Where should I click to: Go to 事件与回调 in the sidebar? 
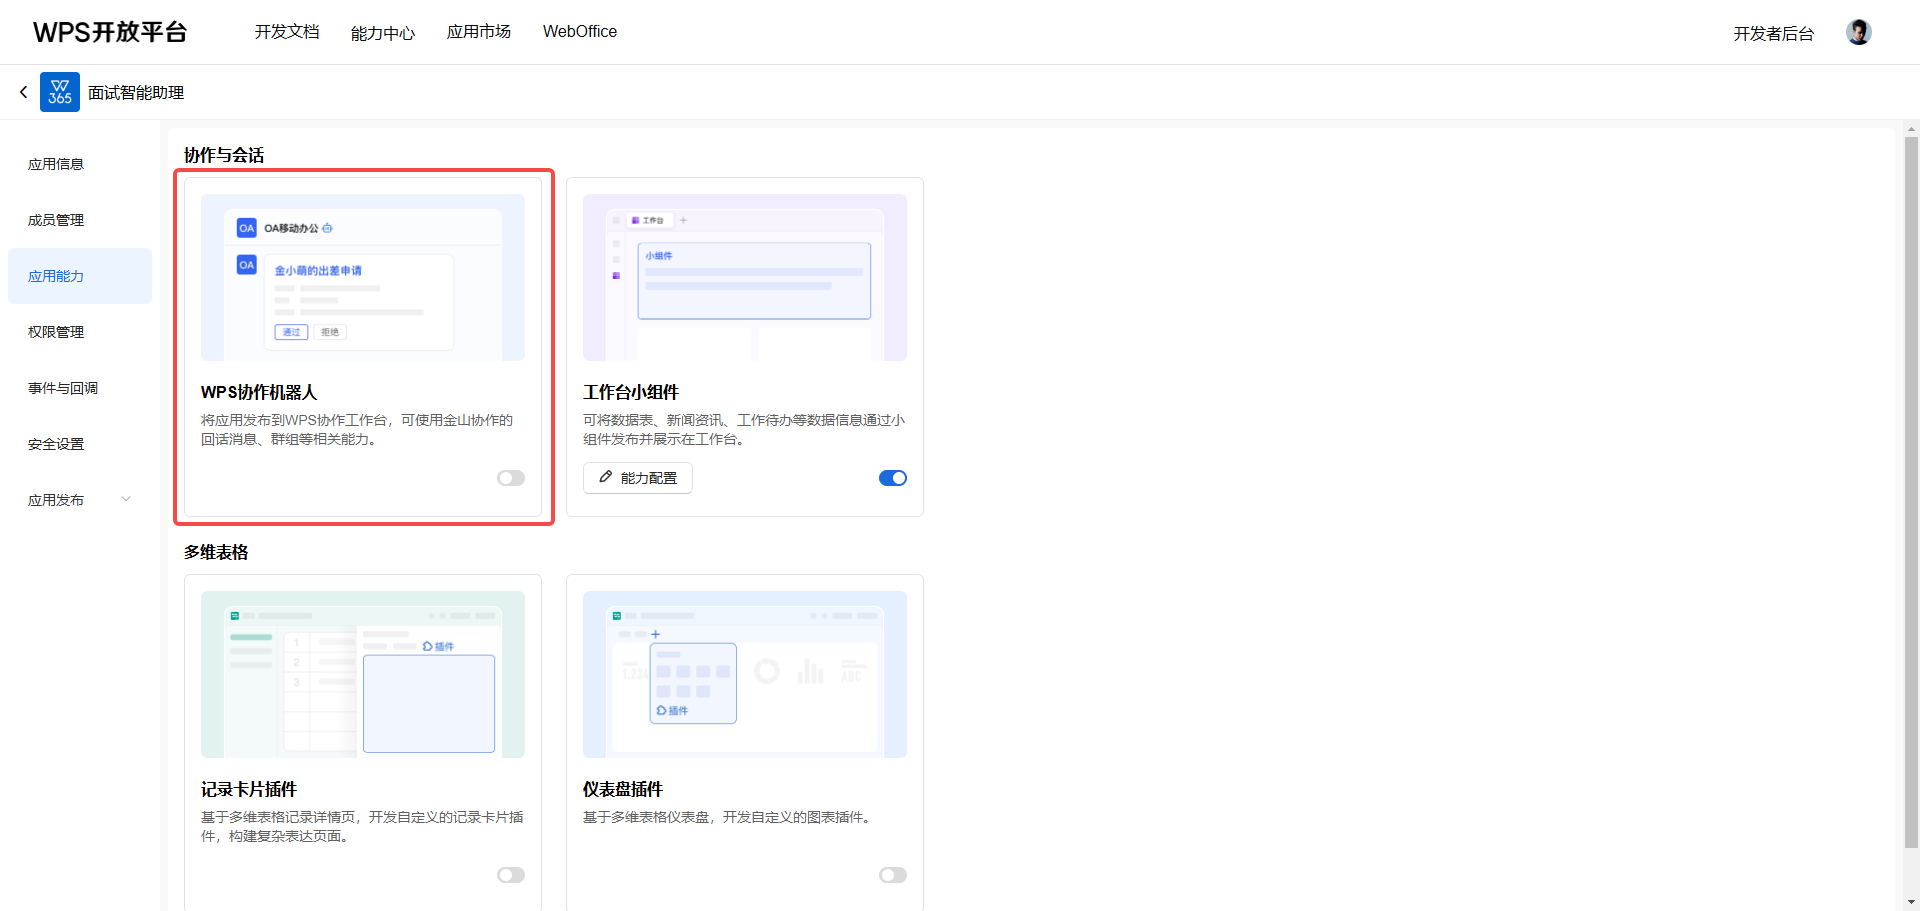pyautogui.click(x=80, y=388)
